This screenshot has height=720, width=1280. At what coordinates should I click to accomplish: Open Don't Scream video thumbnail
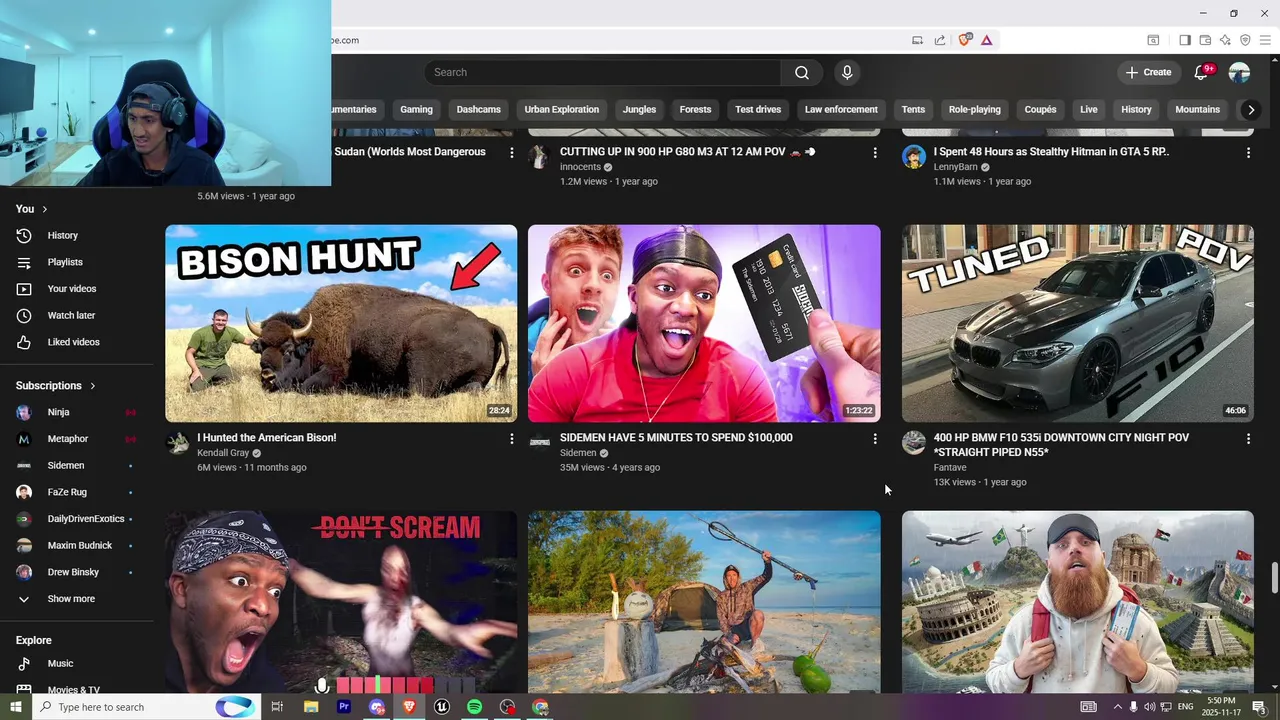click(x=341, y=602)
